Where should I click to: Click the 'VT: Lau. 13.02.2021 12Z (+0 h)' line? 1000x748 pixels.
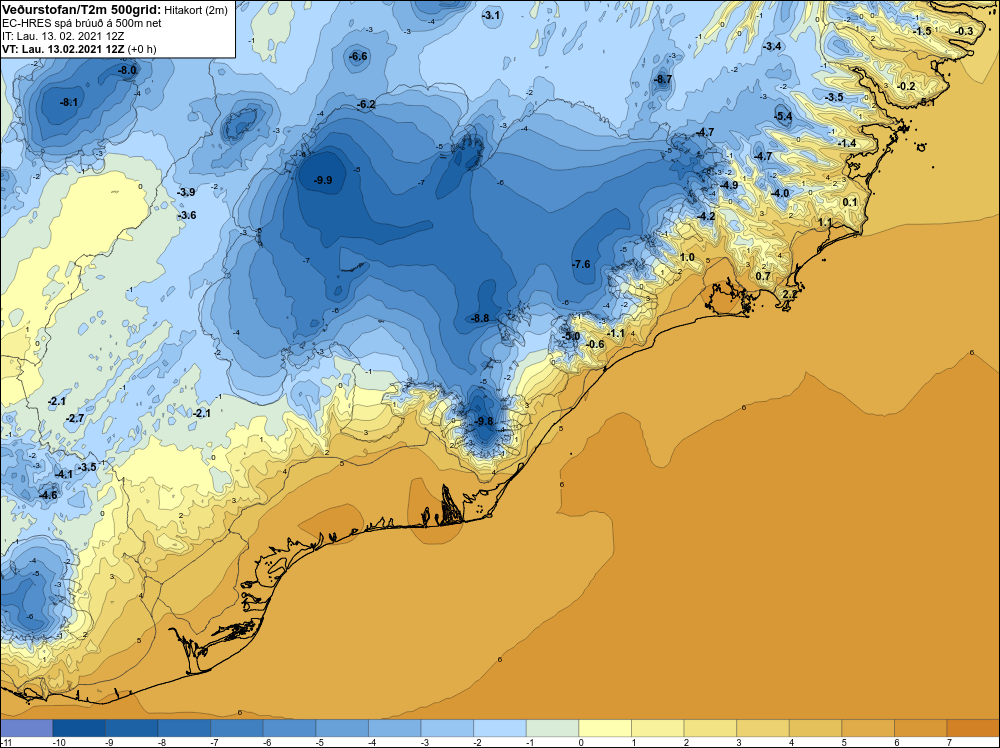click(79, 49)
